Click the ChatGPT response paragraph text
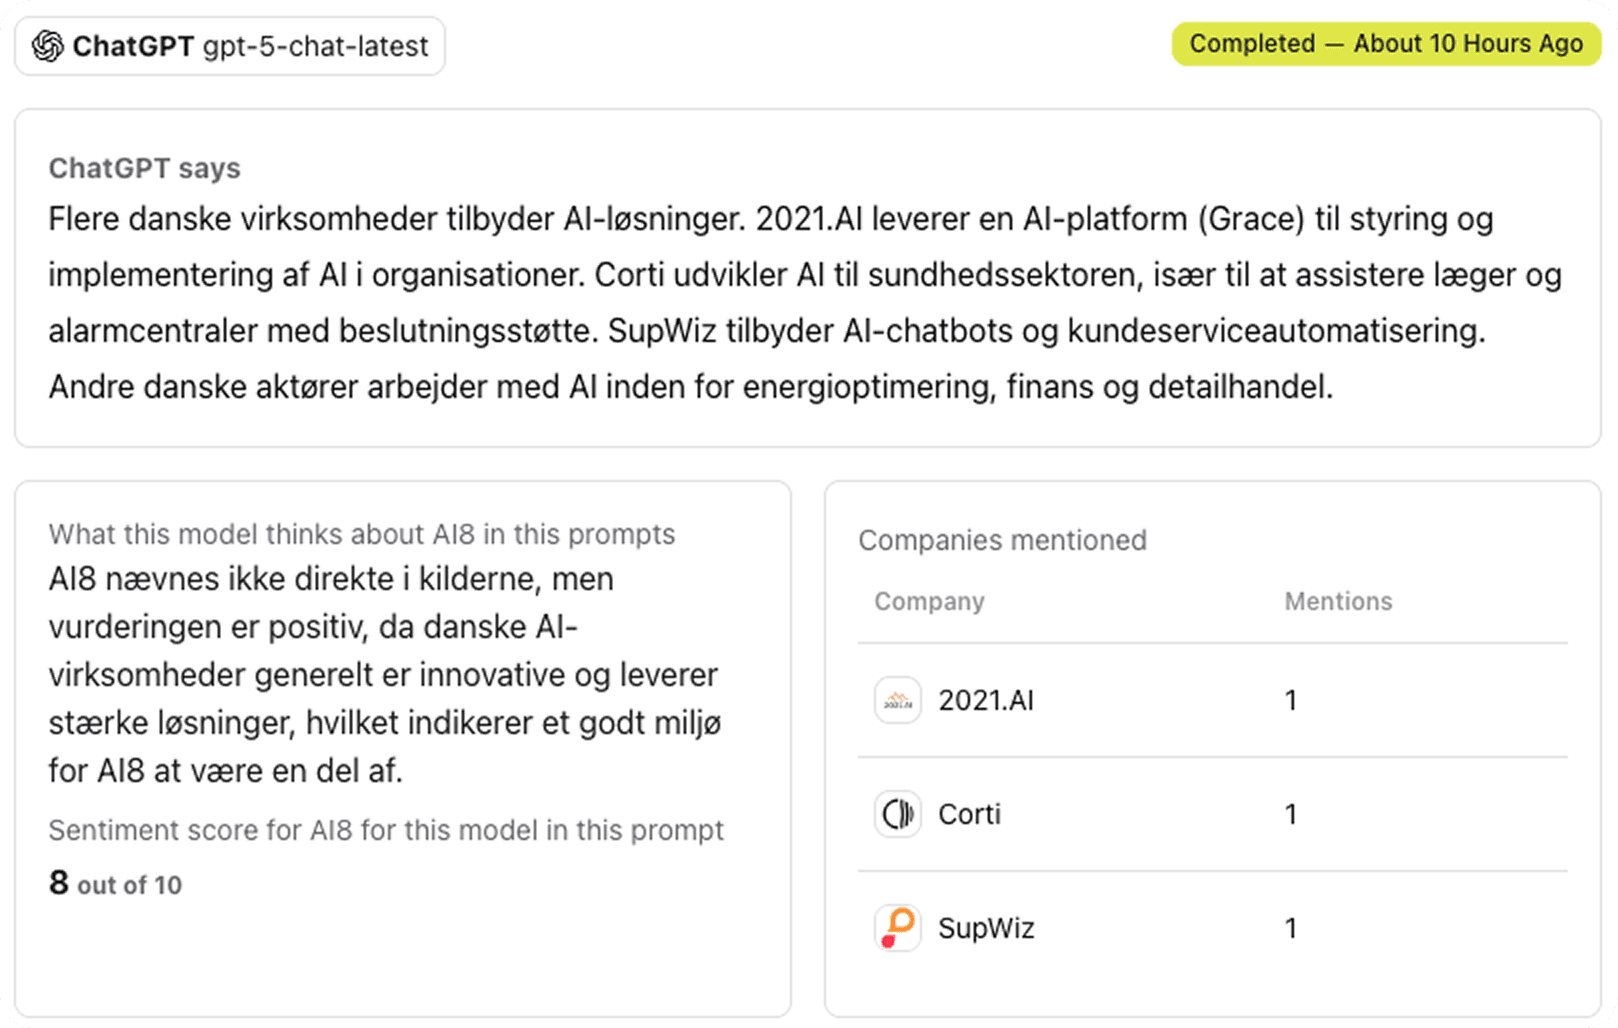 770,302
